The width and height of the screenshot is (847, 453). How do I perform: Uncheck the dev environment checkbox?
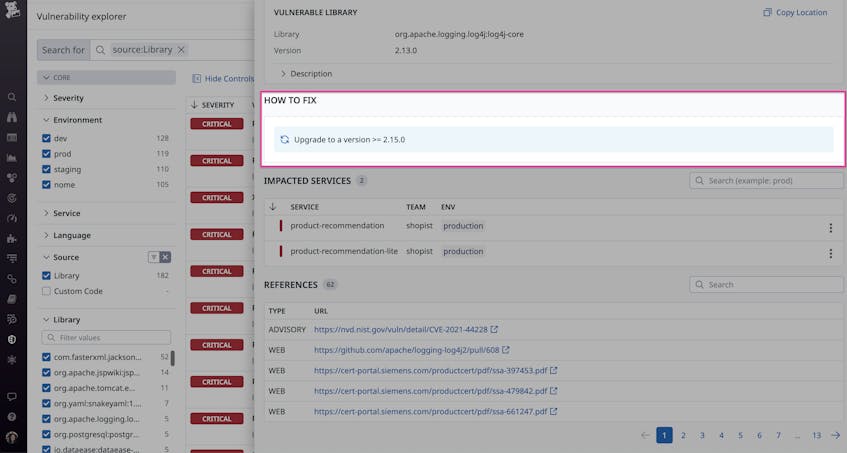click(x=46, y=138)
